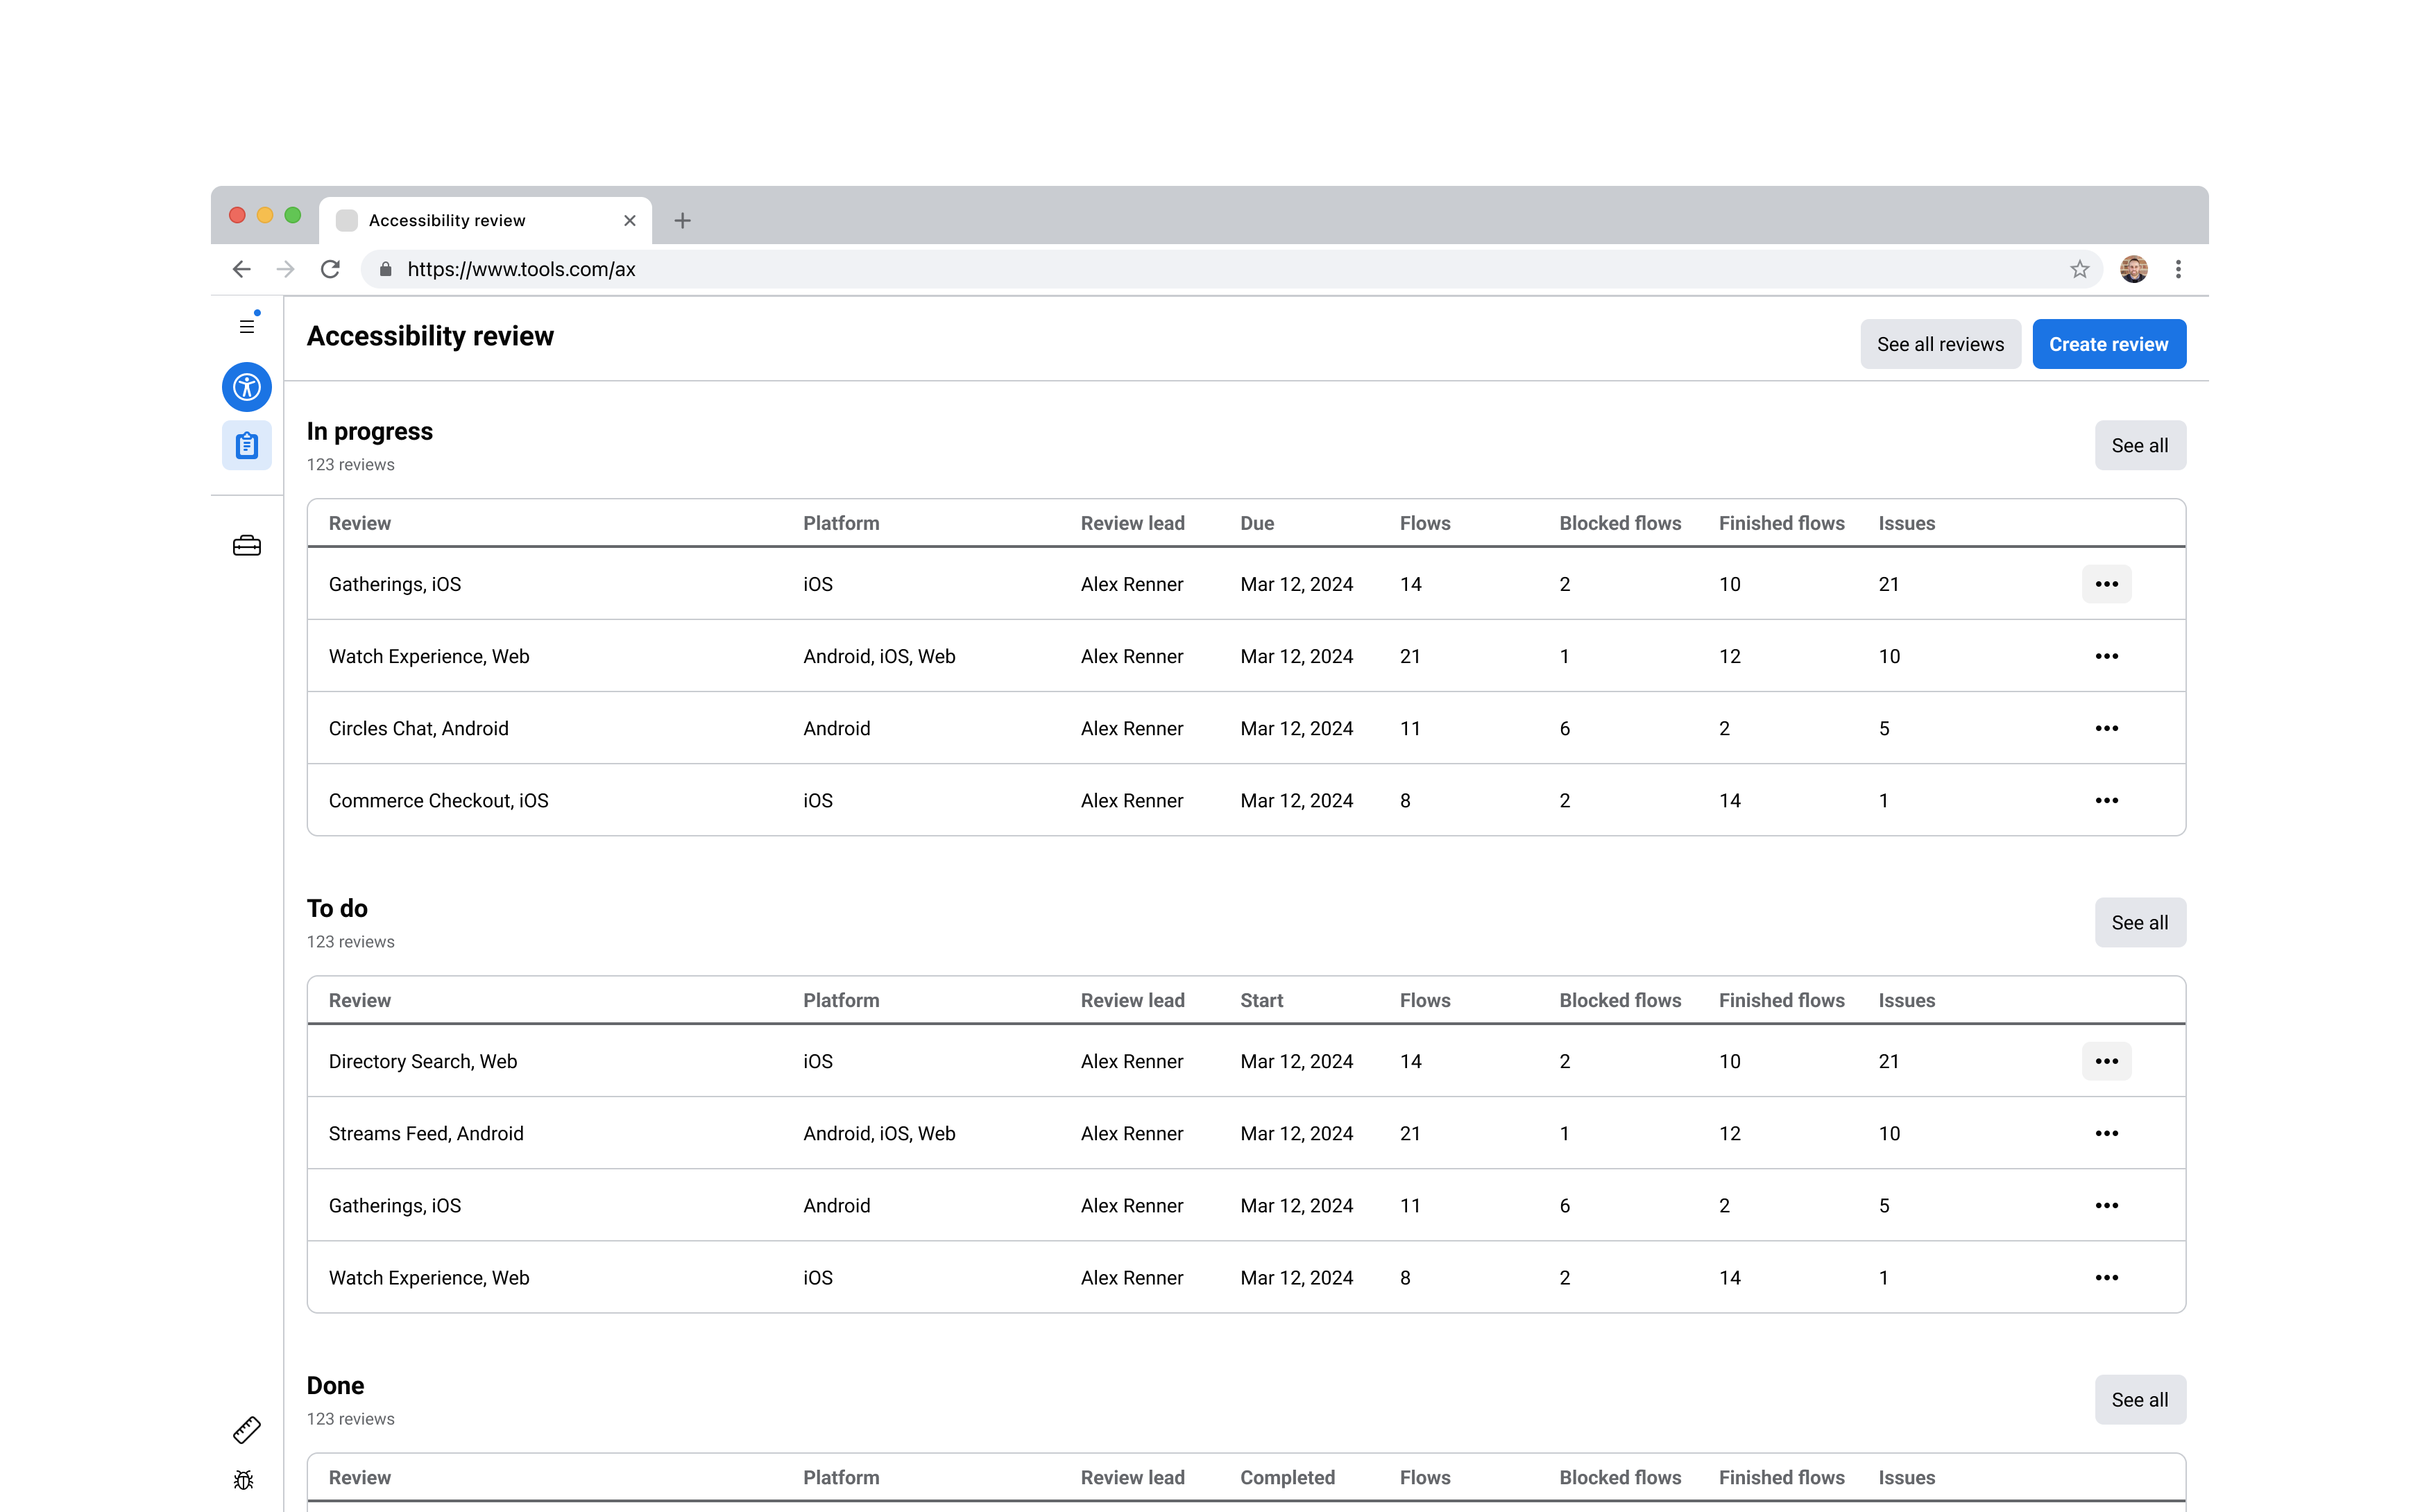Click the accessibility icon in sidebar
This screenshot has width=2420, height=1512.
[247, 387]
